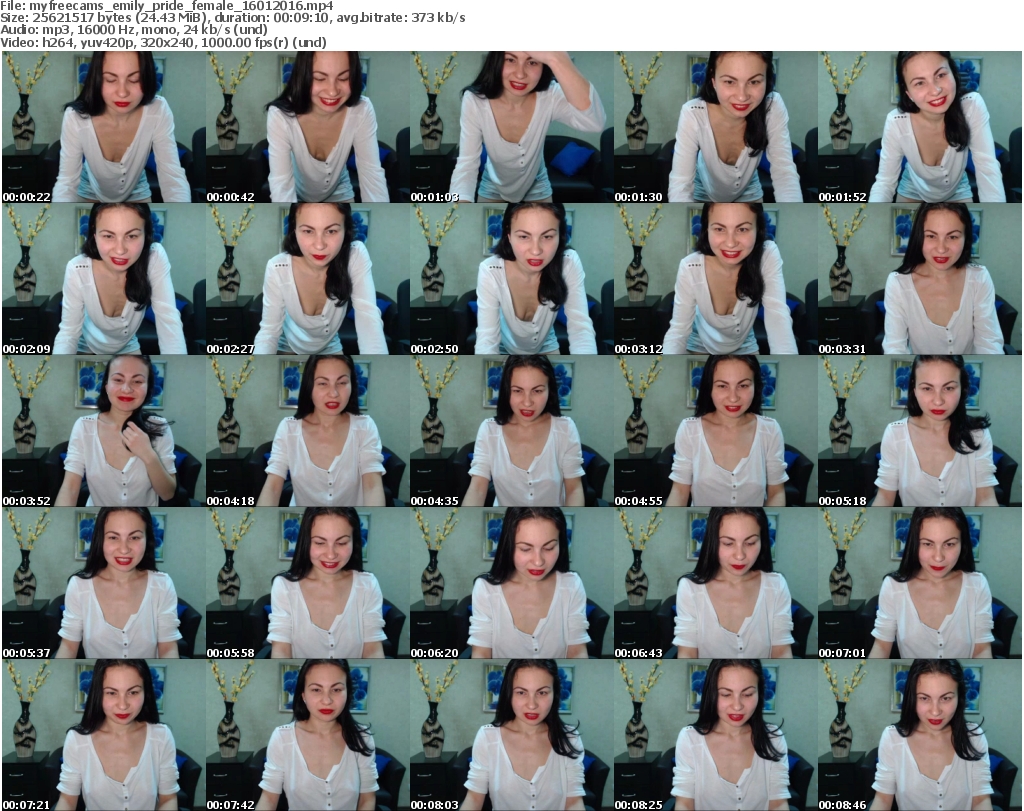This screenshot has height=811, width=1024.
Task: Pick the 00:06:43 preview frame
Action: pos(715,583)
